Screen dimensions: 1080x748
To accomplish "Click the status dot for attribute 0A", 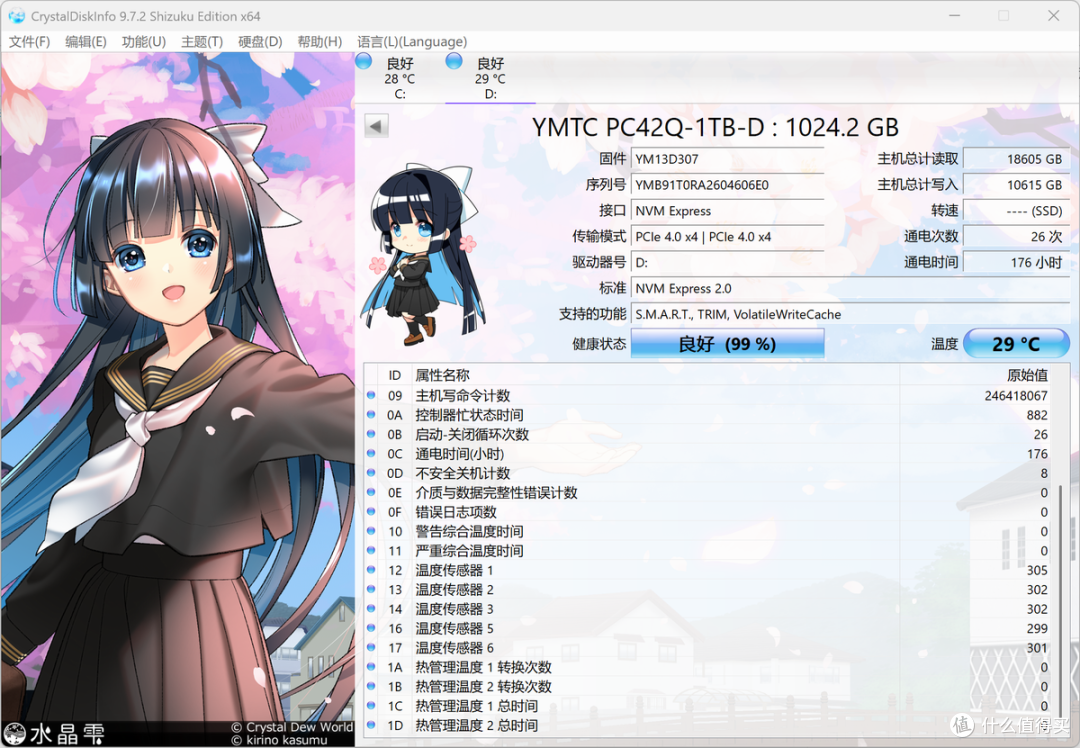I will click(371, 415).
